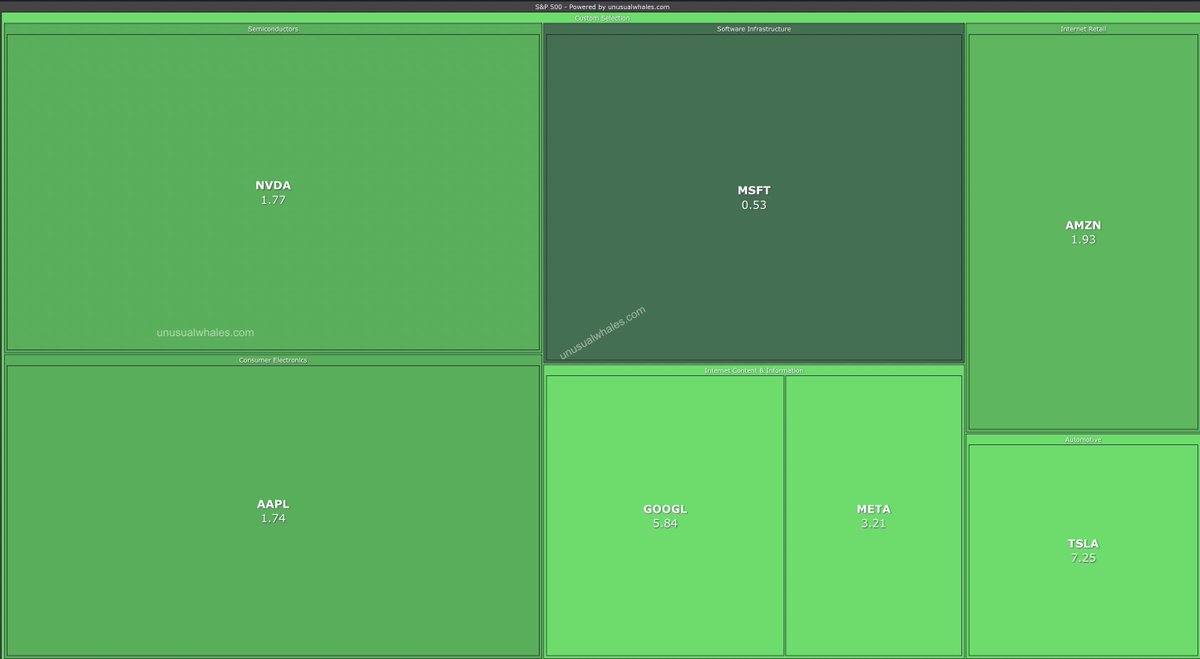Viewport: 1200px width, 659px height.
Task: Click the GOOGL value 5.84
Action: click(665, 523)
